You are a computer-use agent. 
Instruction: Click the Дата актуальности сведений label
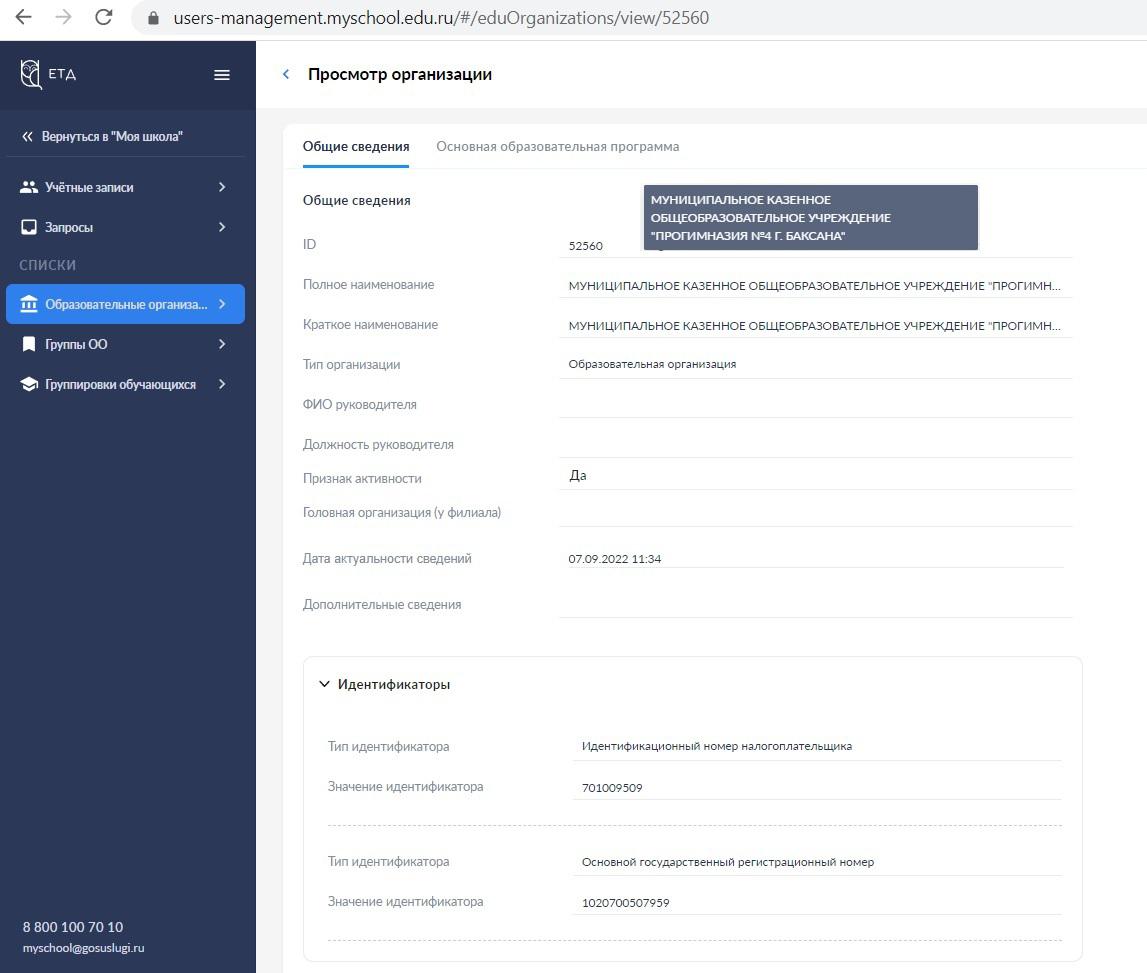tap(387, 559)
